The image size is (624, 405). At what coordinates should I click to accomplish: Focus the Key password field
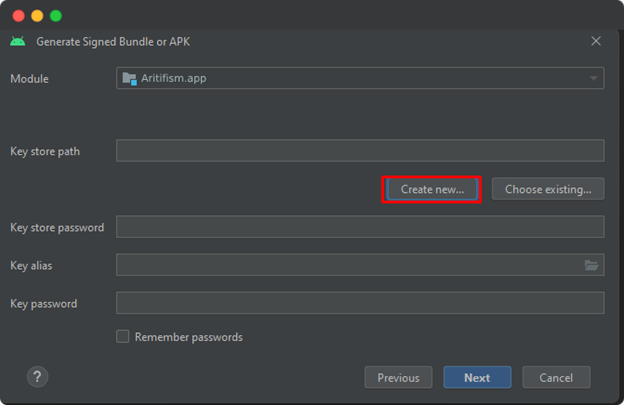[360, 303]
